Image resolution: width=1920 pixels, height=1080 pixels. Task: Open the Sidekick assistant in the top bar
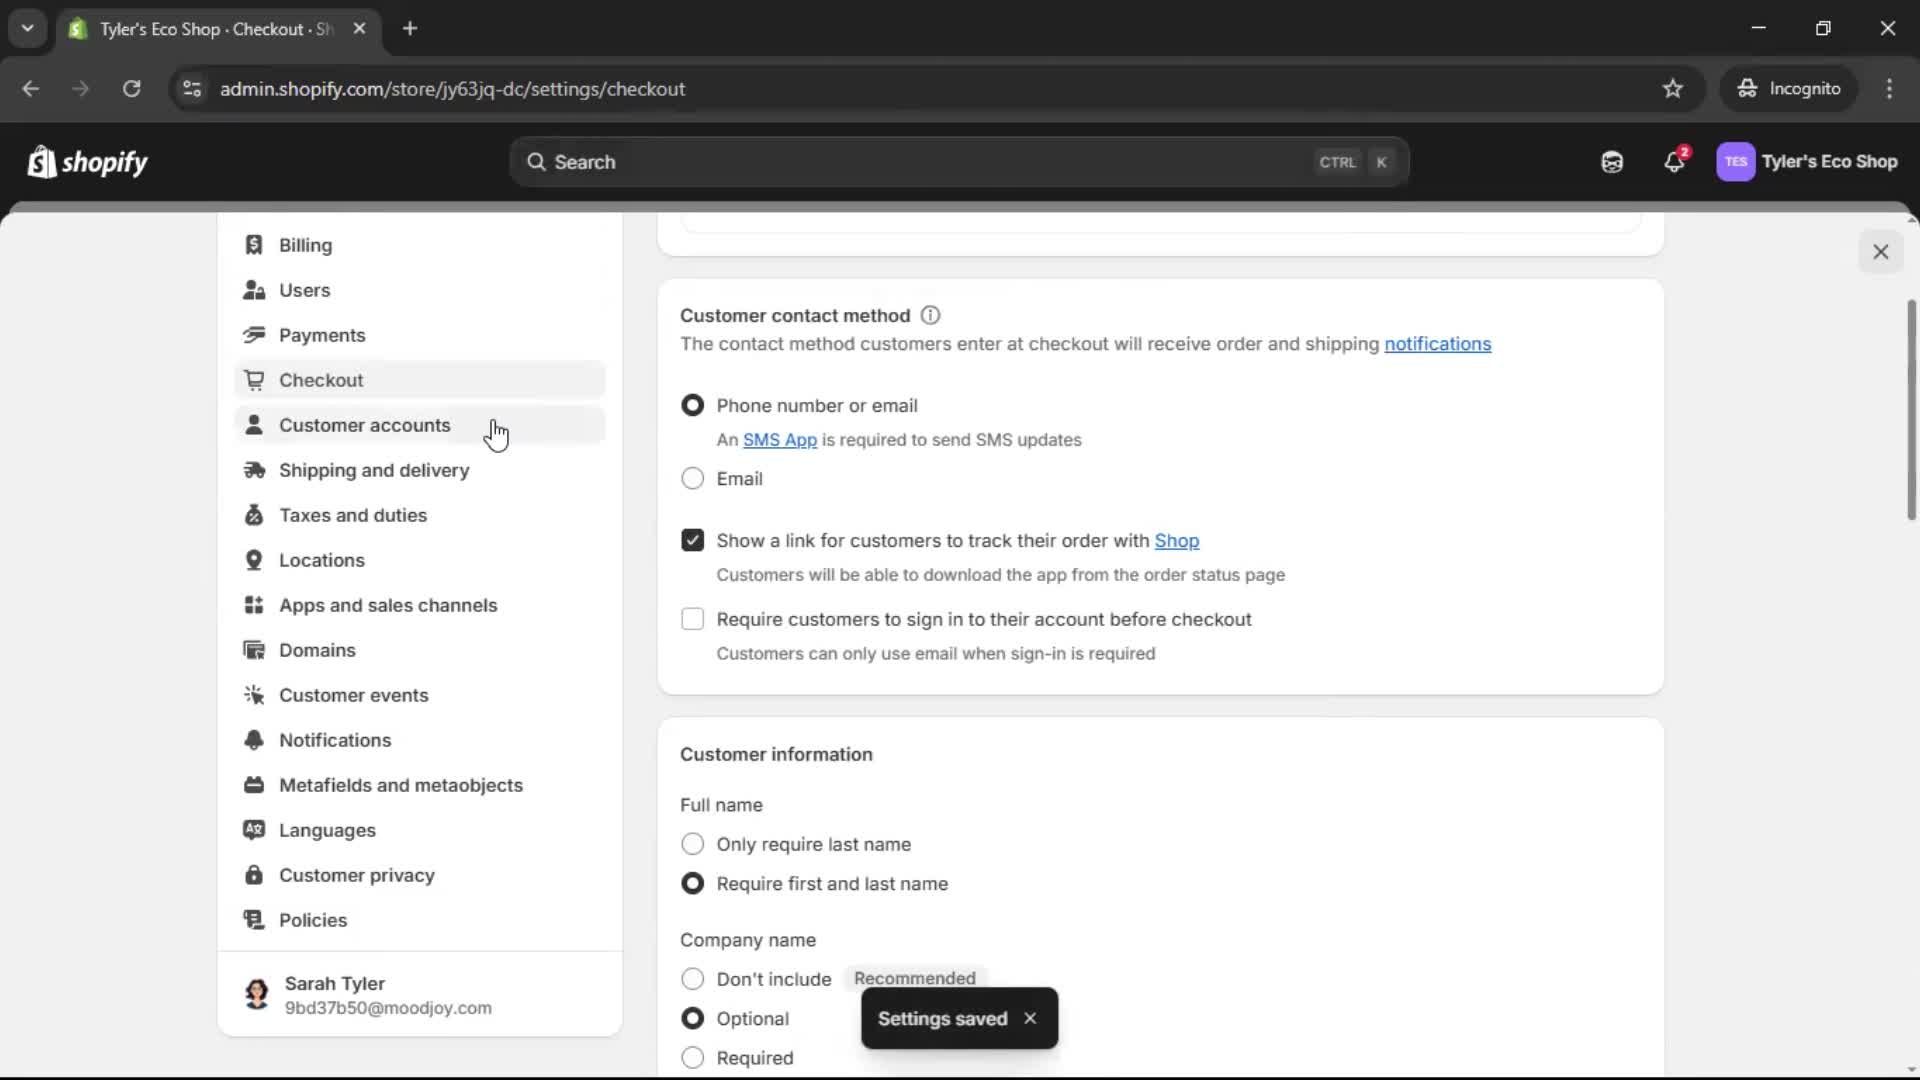pyautogui.click(x=1612, y=161)
